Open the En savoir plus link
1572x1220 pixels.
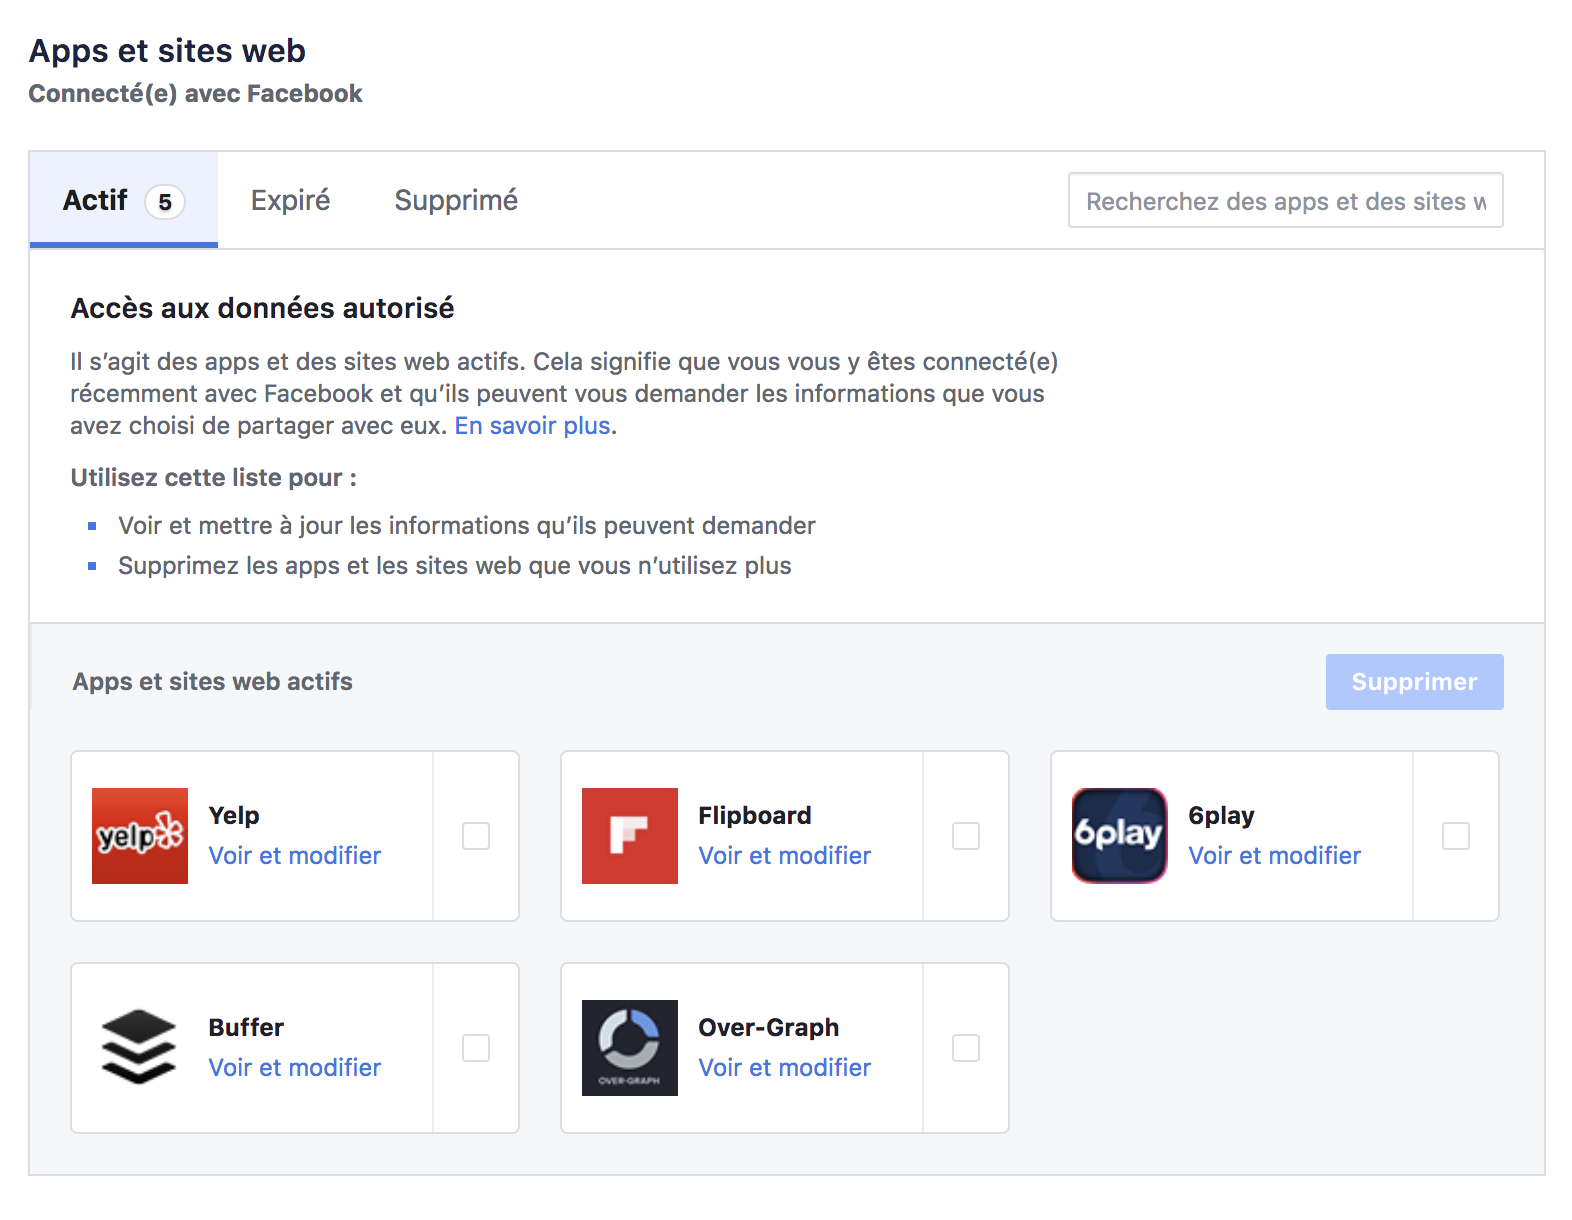point(533,426)
